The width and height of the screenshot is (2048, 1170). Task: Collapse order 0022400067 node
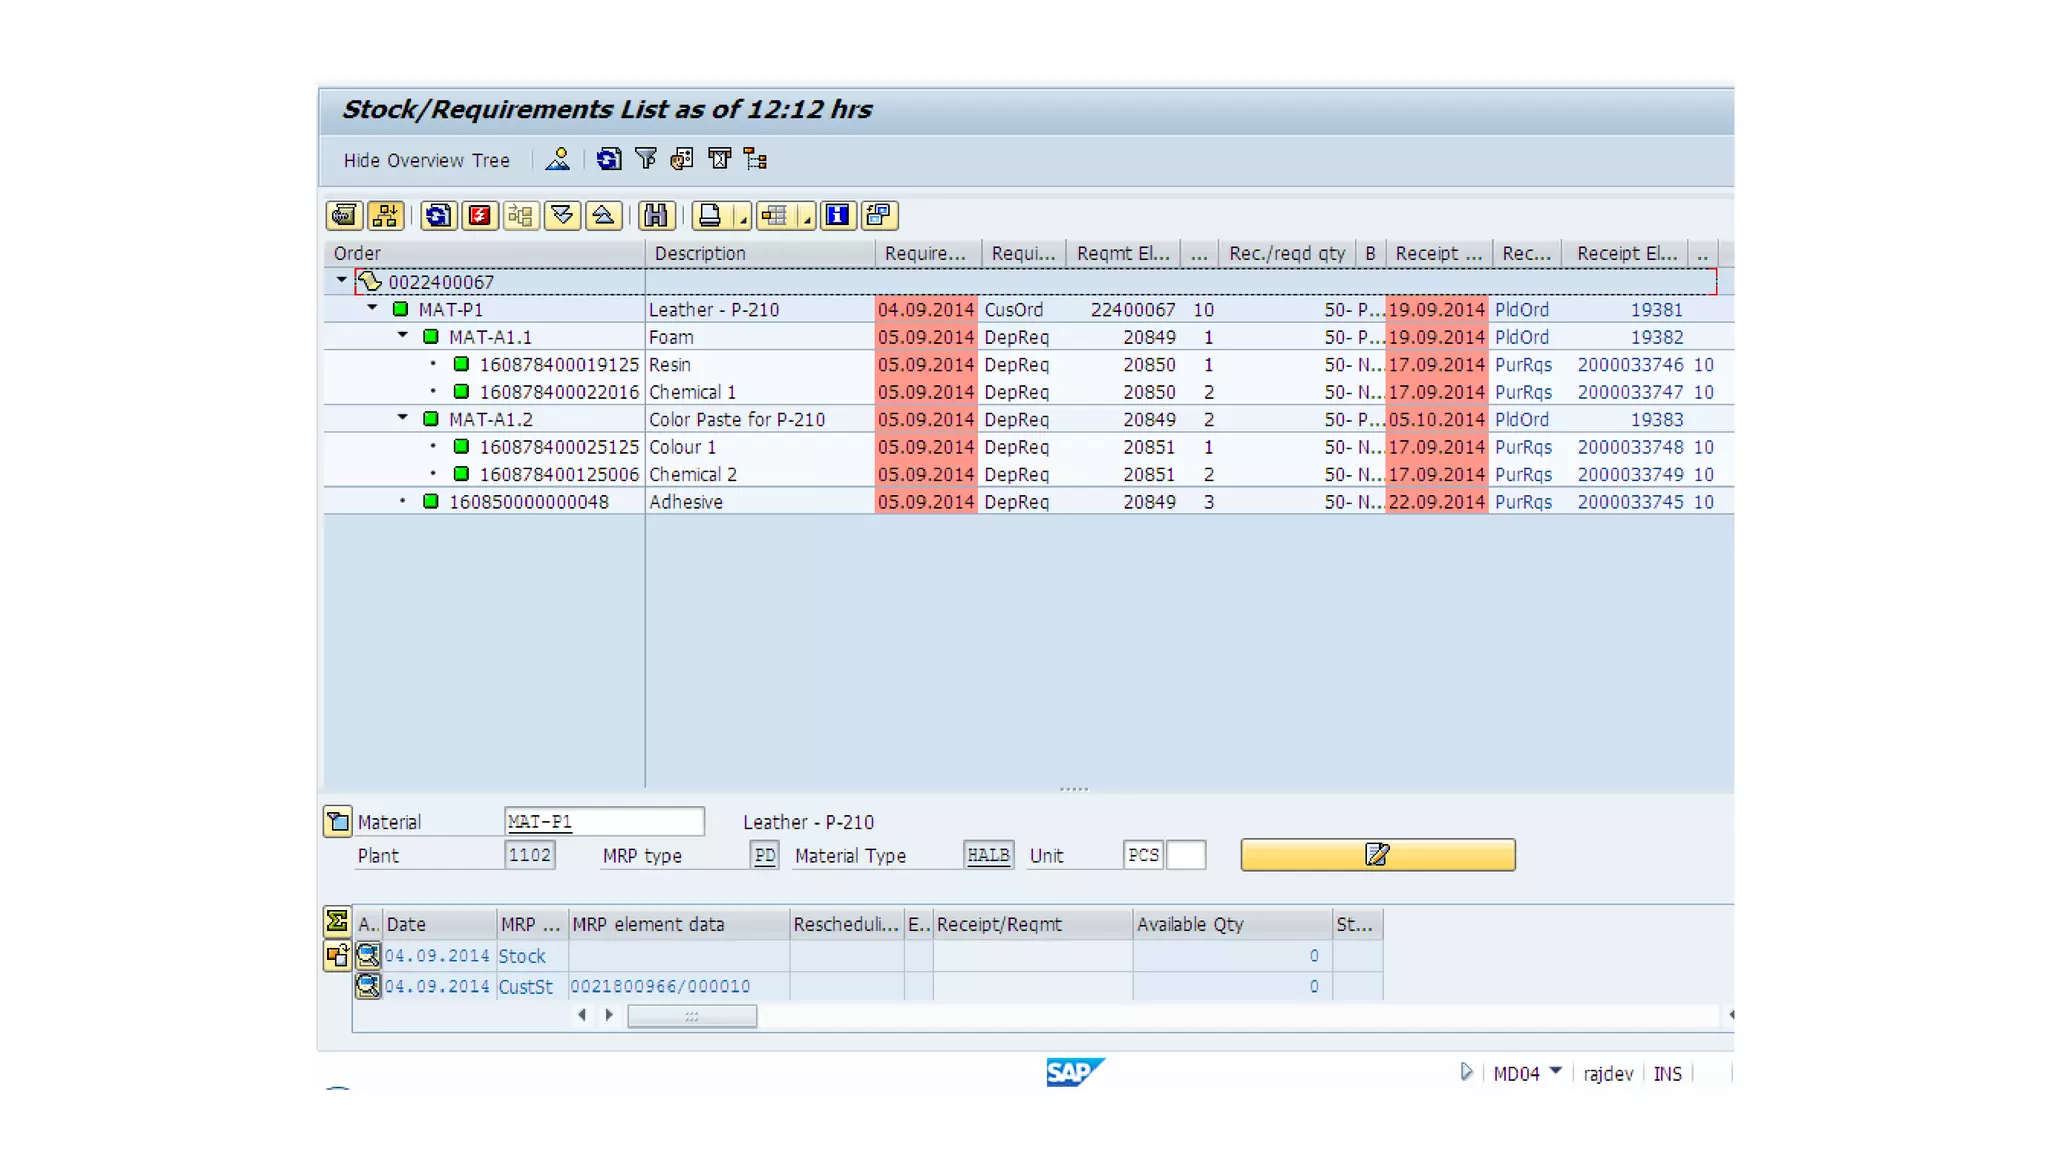click(341, 281)
